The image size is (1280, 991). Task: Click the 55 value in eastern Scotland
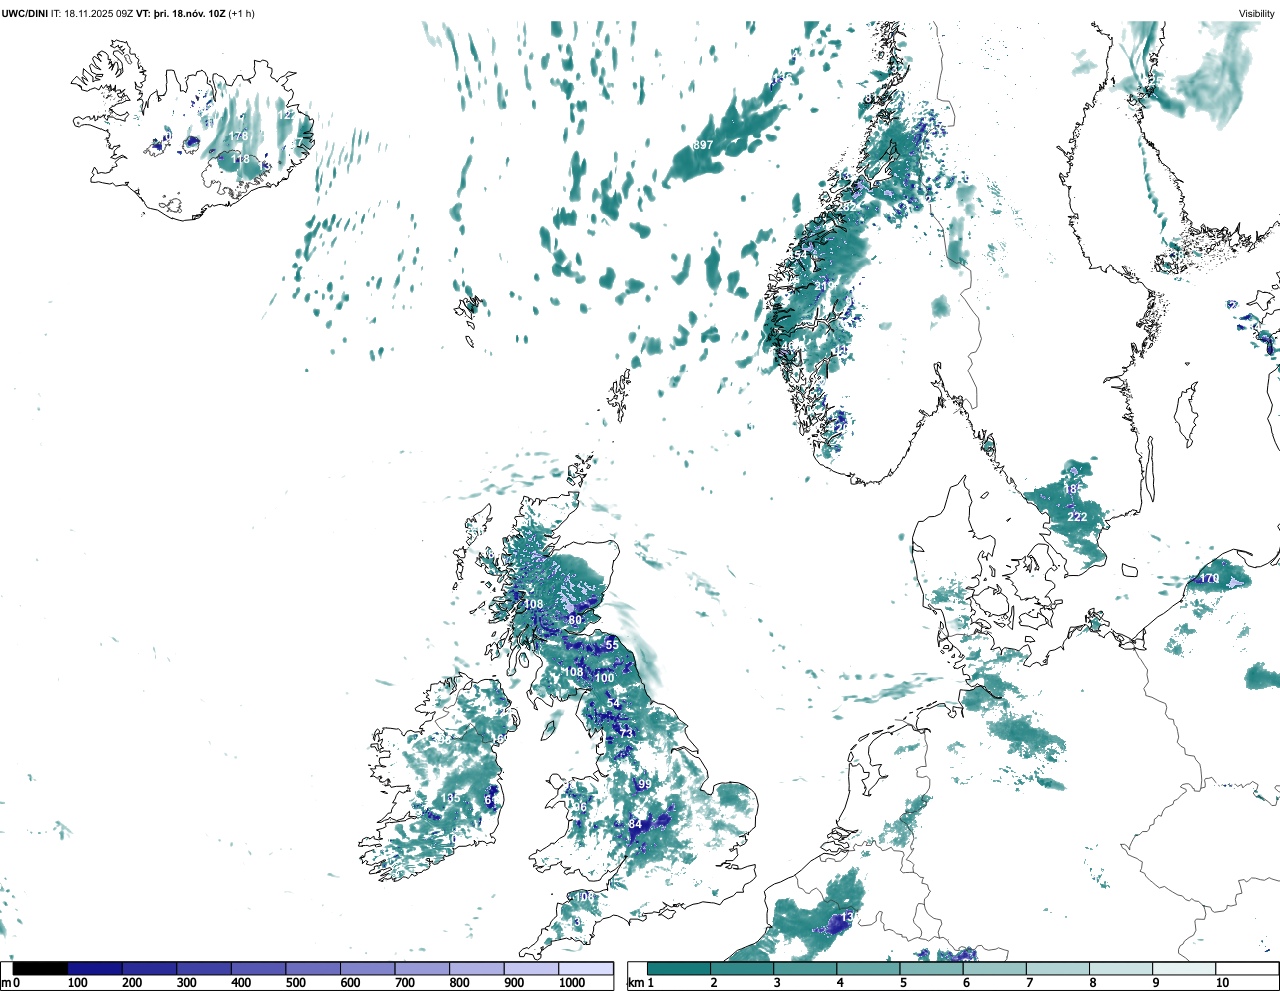pos(612,645)
